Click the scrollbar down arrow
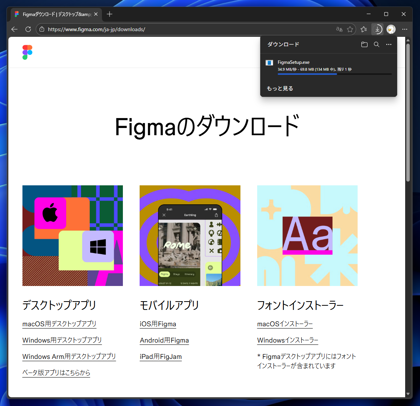 (408, 394)
